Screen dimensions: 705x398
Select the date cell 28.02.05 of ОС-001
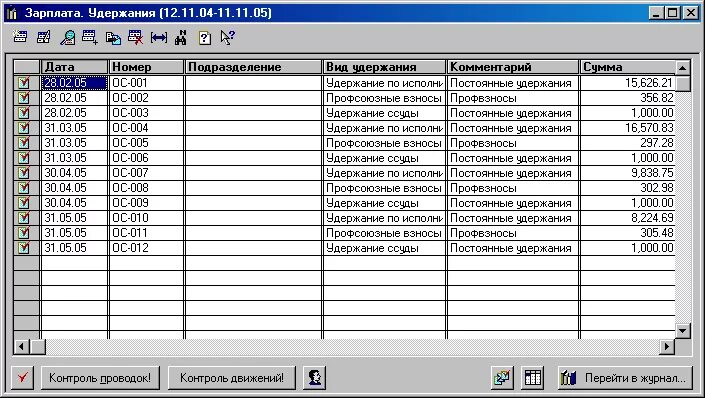[75, 83]
